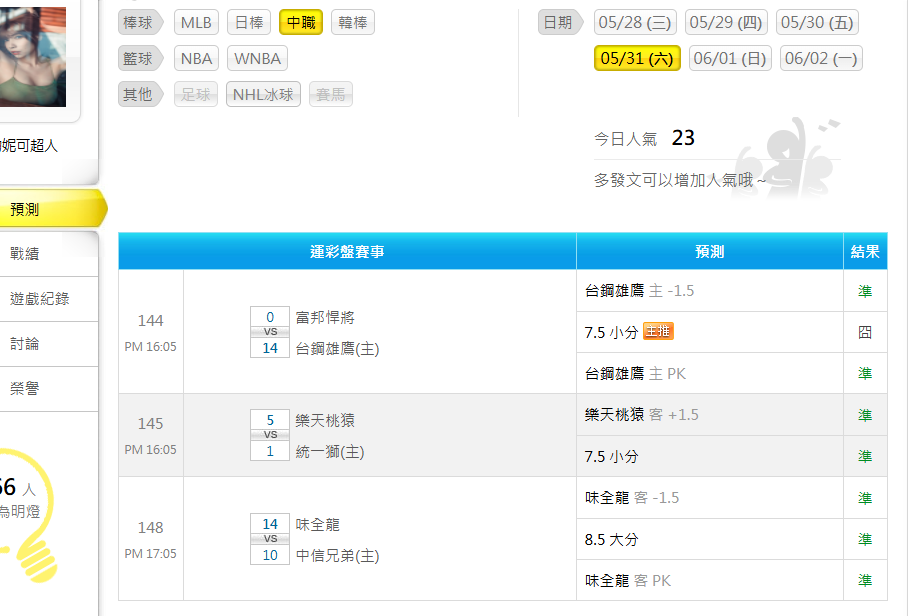This screenshot has height=616, width=923.
Task: Click the prediction 台鋼雄鷹 主 PK
Action: [x=635, y=373]
